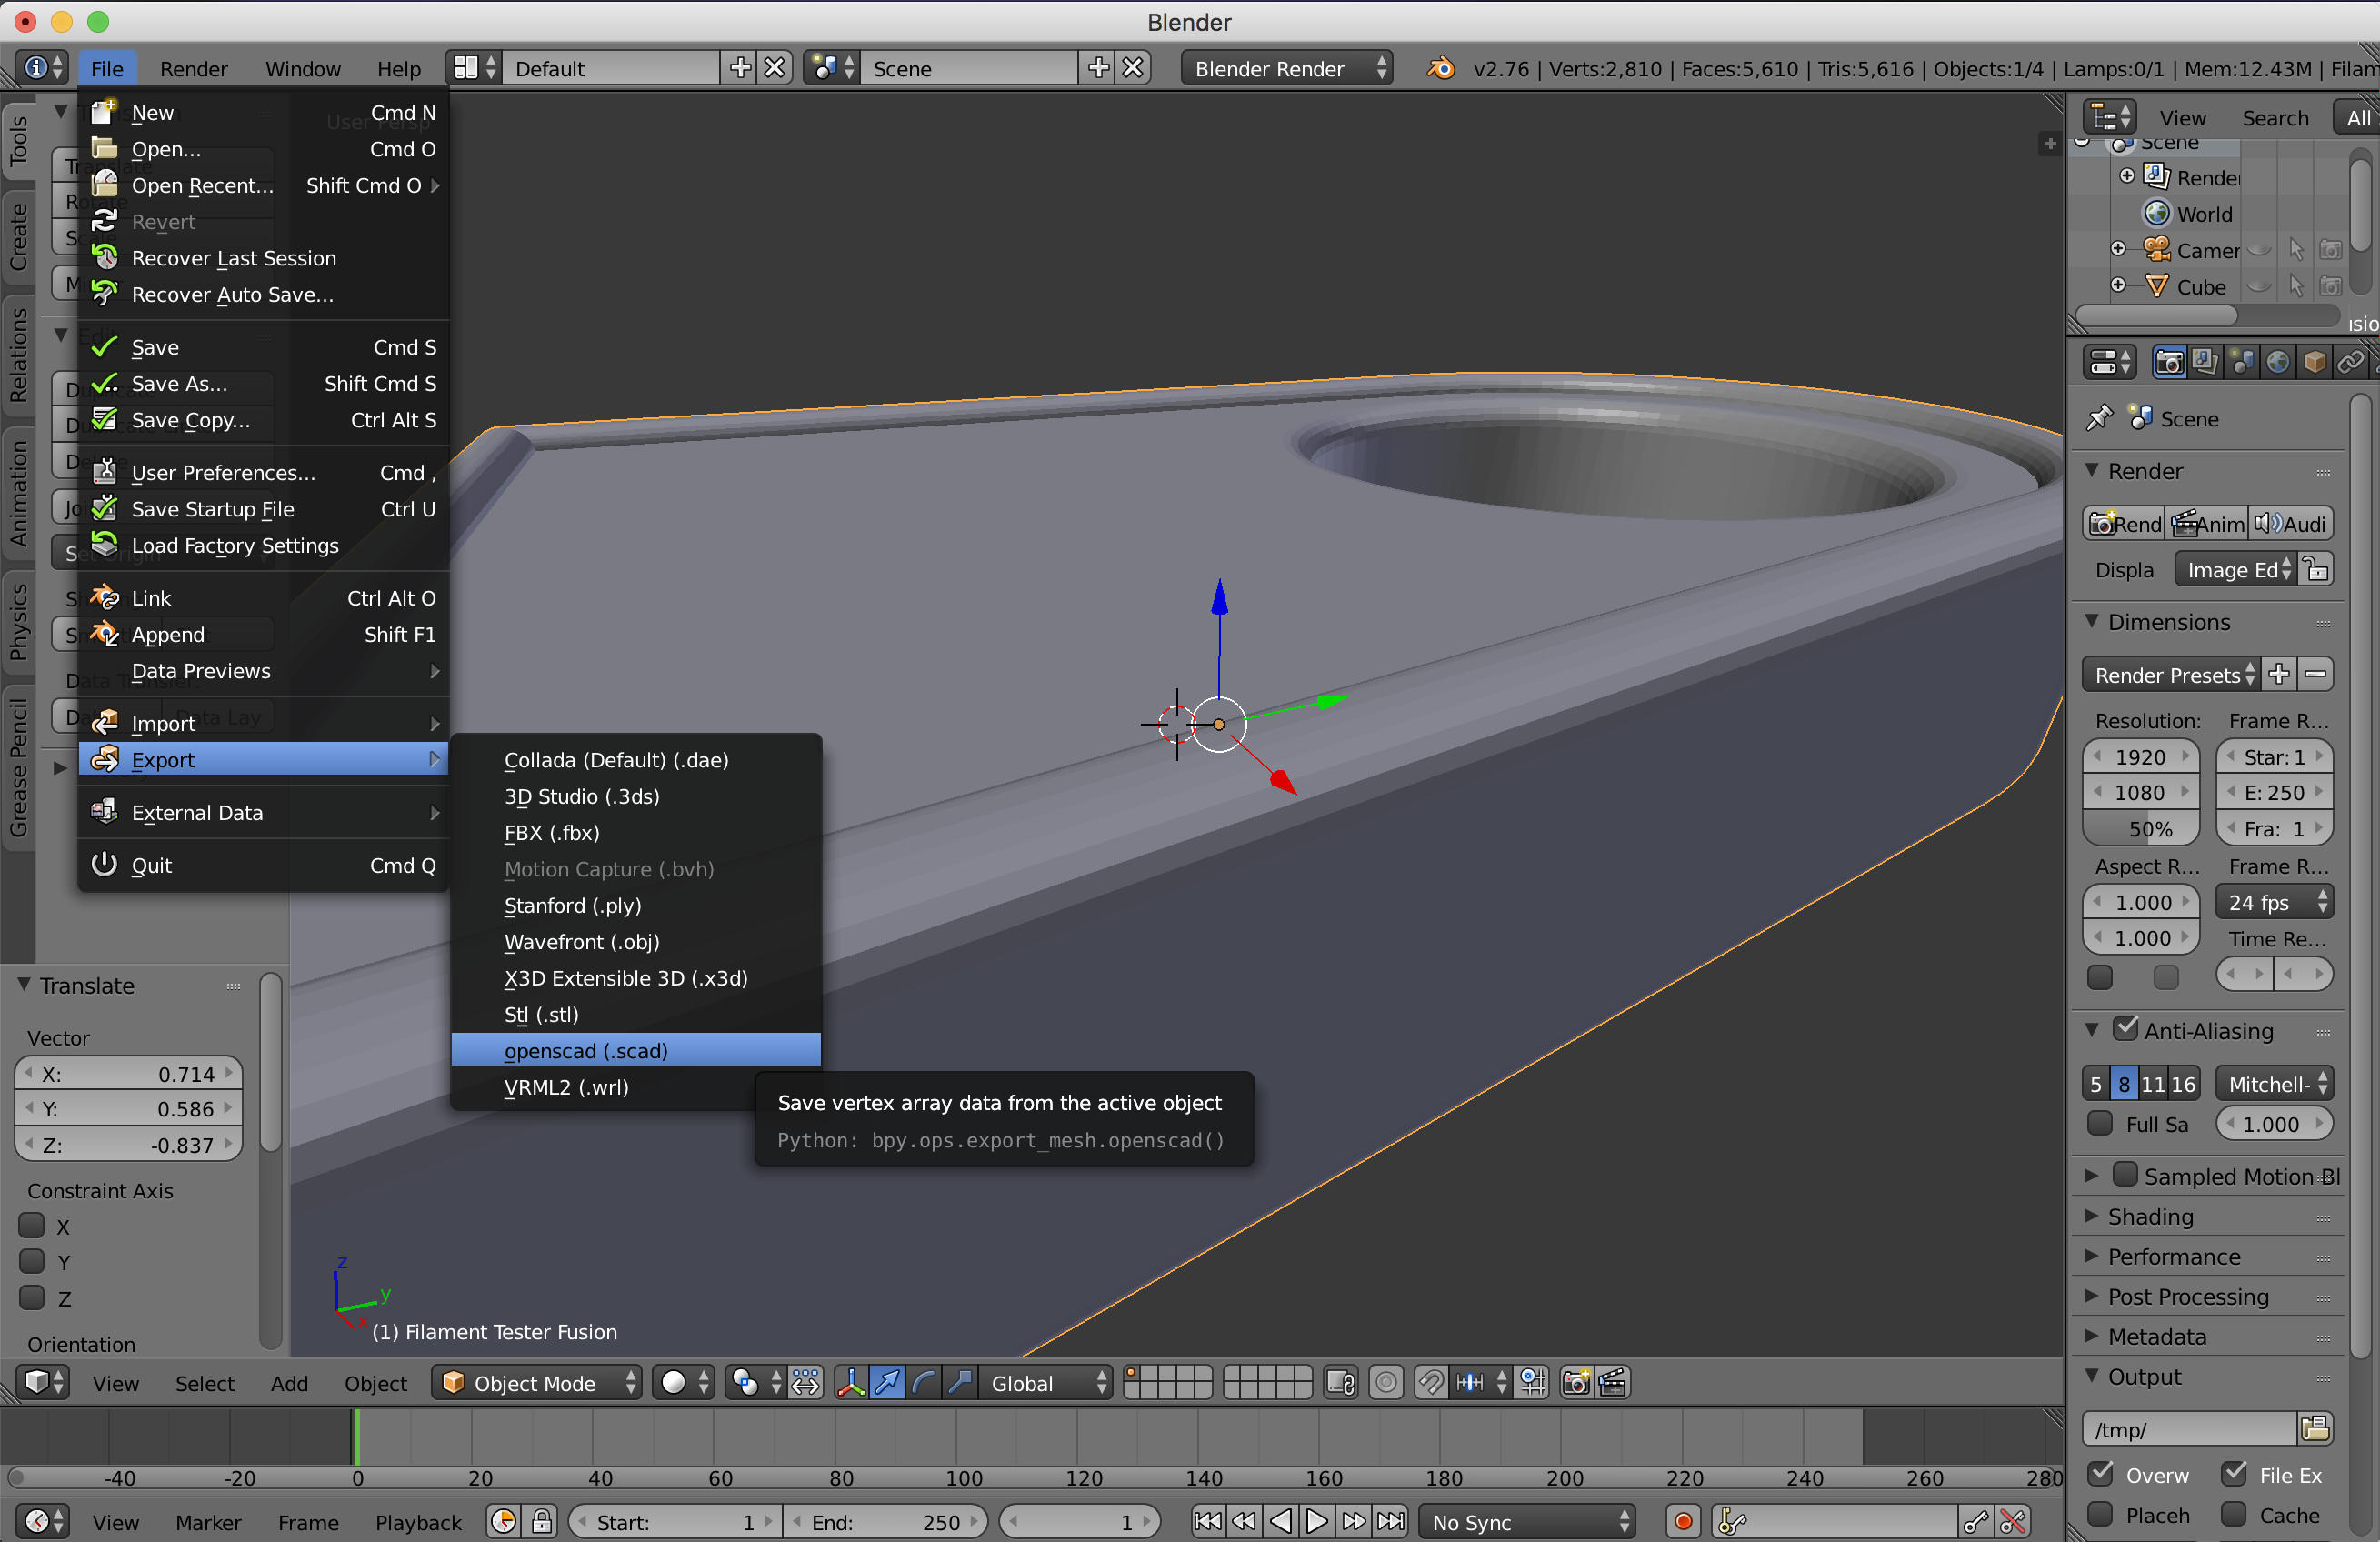This screenshot has width=2380, height=1542.
Task: Open User Preferences... menu entry
Action: point(263,472)
